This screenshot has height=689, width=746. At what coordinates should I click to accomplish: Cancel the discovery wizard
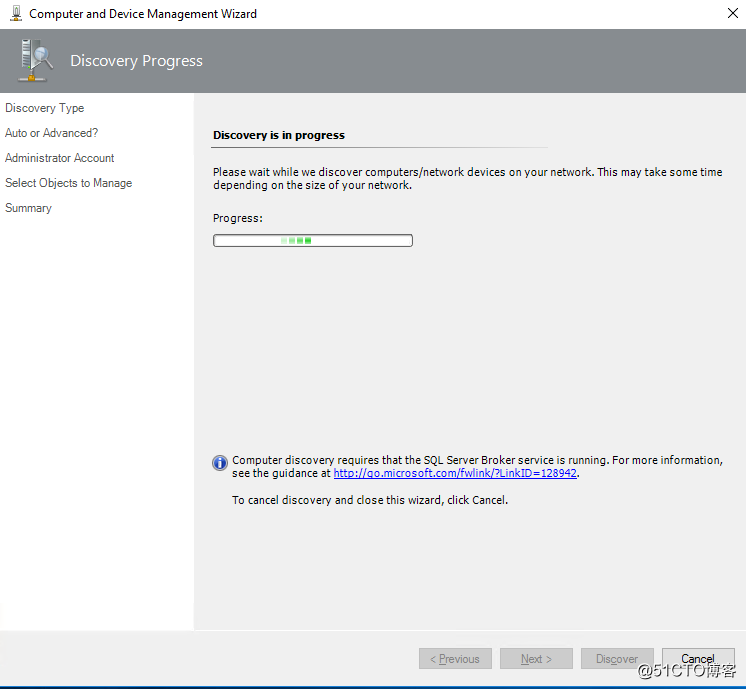point(698,659)
